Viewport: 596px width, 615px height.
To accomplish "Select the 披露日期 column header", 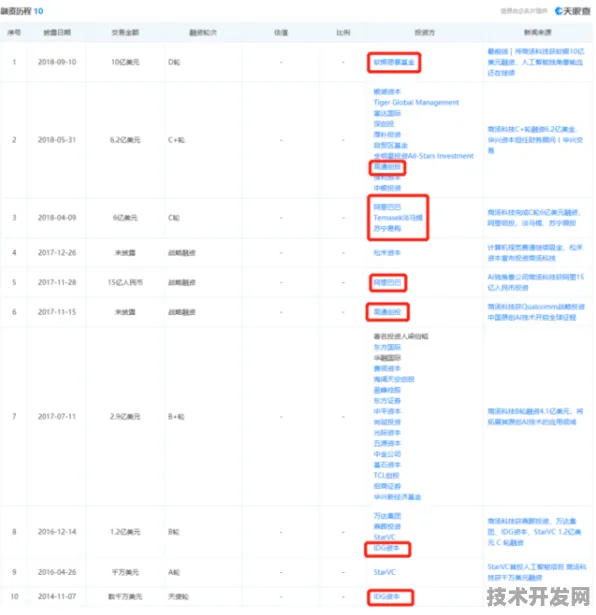I will [57, 32].
